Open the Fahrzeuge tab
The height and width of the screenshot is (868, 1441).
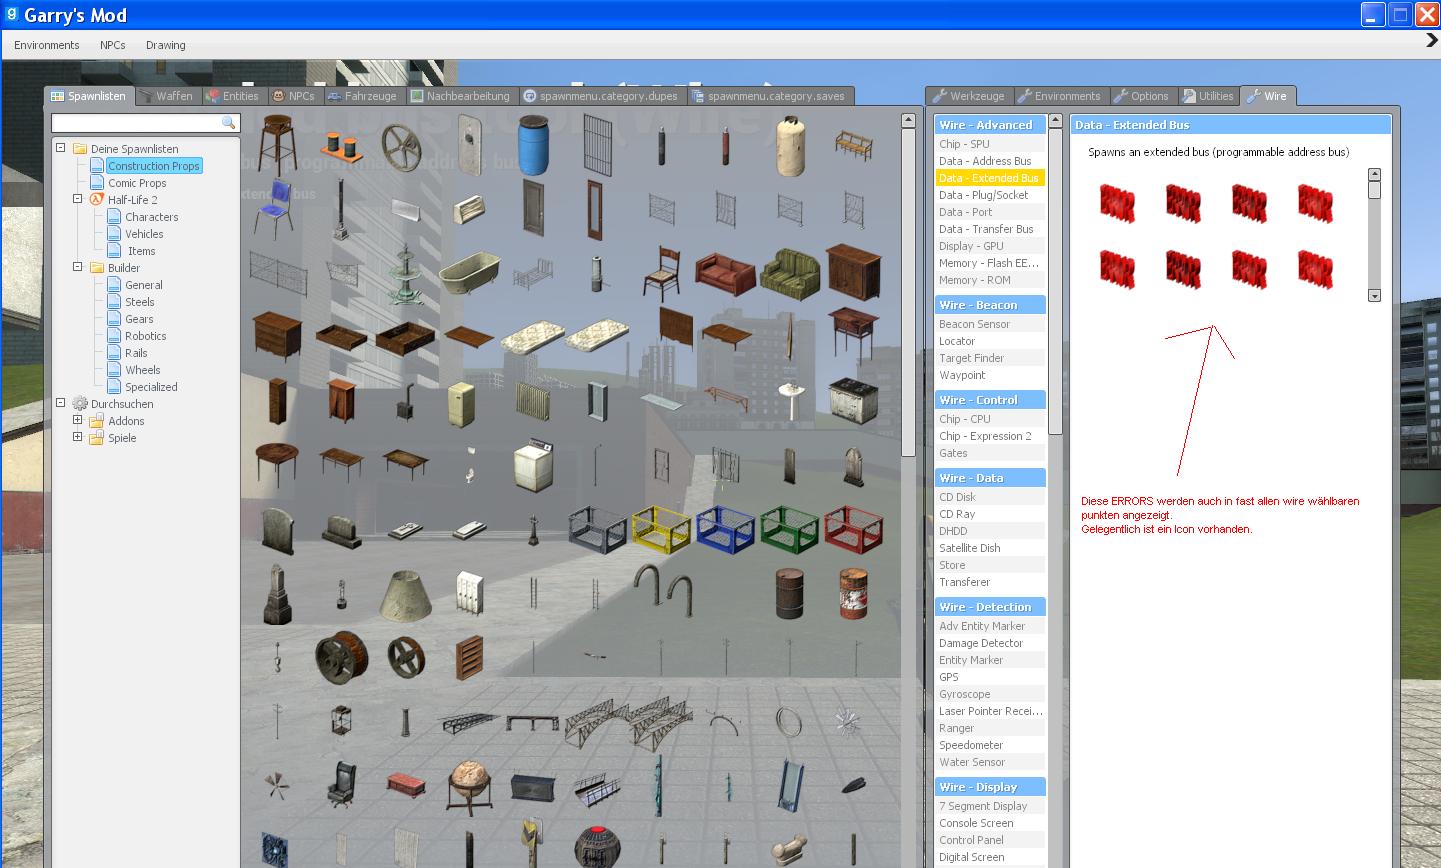point(362,96)
